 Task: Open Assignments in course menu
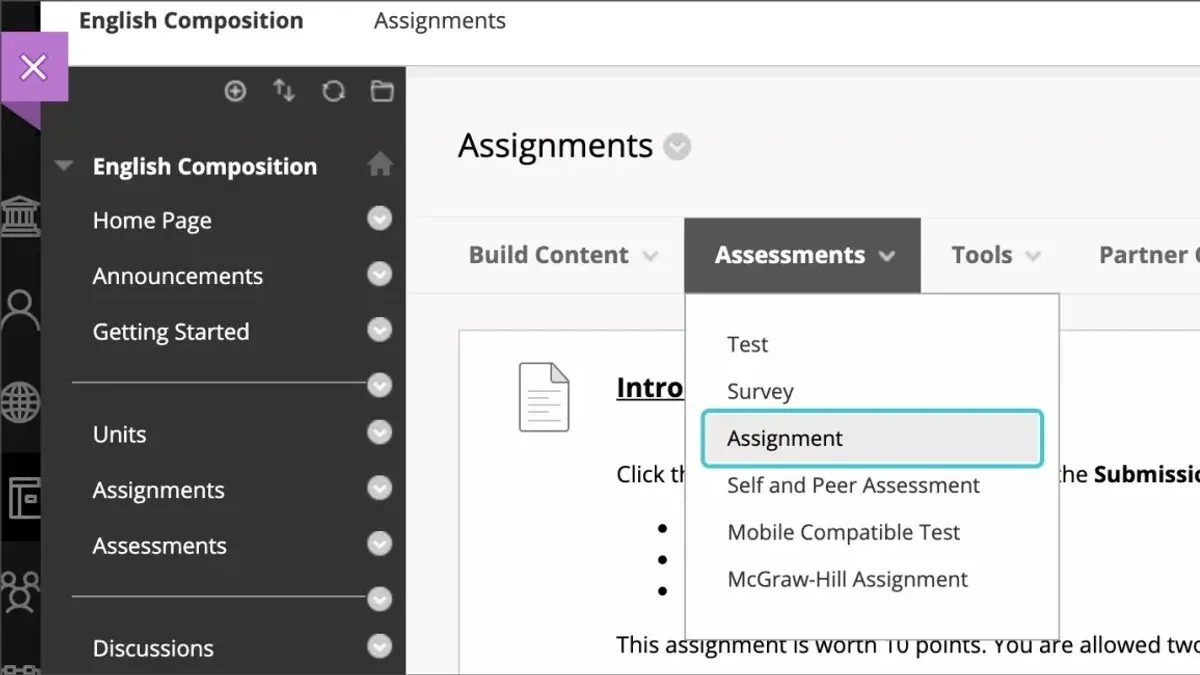pos(158,490)
